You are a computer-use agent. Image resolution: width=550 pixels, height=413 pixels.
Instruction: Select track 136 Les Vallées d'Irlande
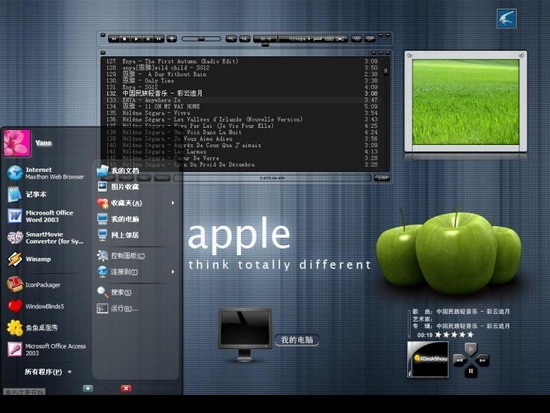pos(242,119)
